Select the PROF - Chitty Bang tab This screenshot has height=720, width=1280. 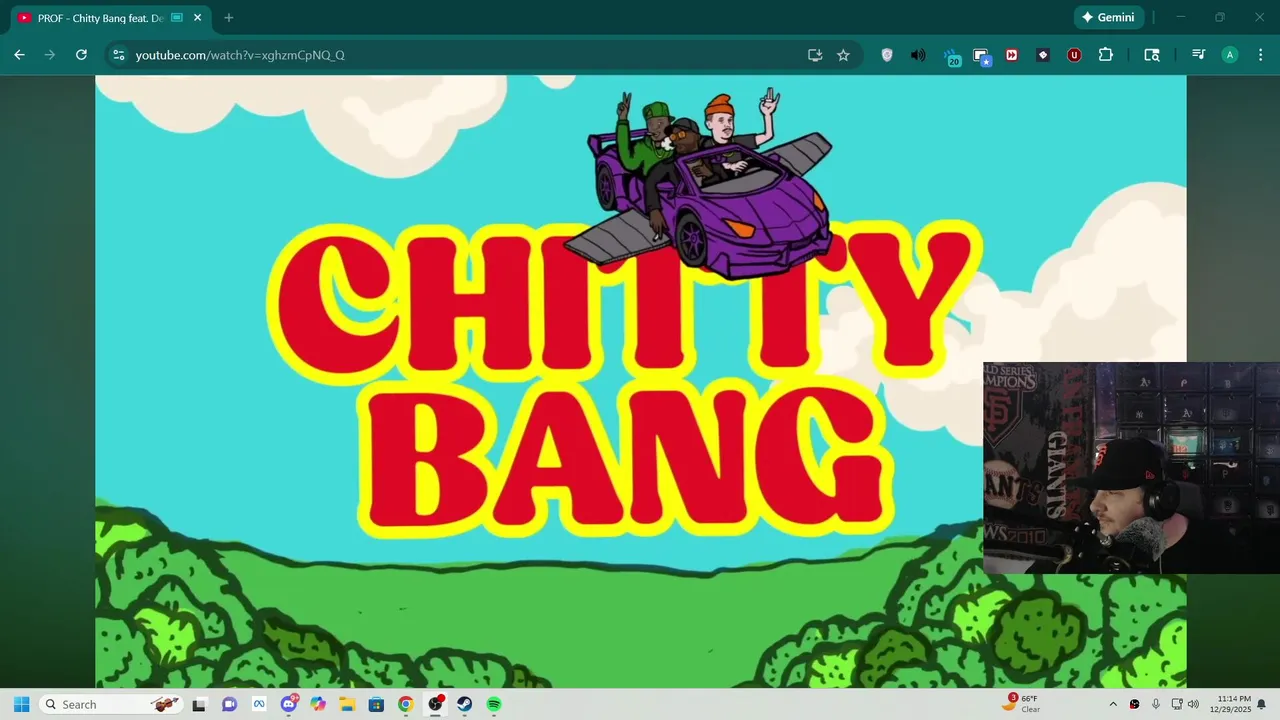tap(100, 18)
